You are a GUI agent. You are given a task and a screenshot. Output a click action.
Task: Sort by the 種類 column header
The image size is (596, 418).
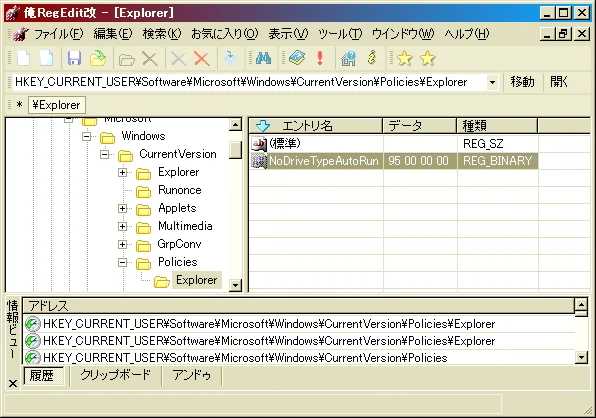497,125
